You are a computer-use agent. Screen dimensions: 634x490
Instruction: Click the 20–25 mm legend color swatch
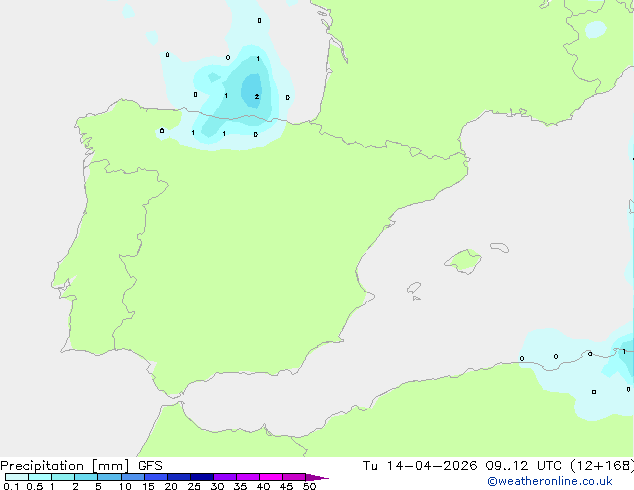tap(179, 477)
